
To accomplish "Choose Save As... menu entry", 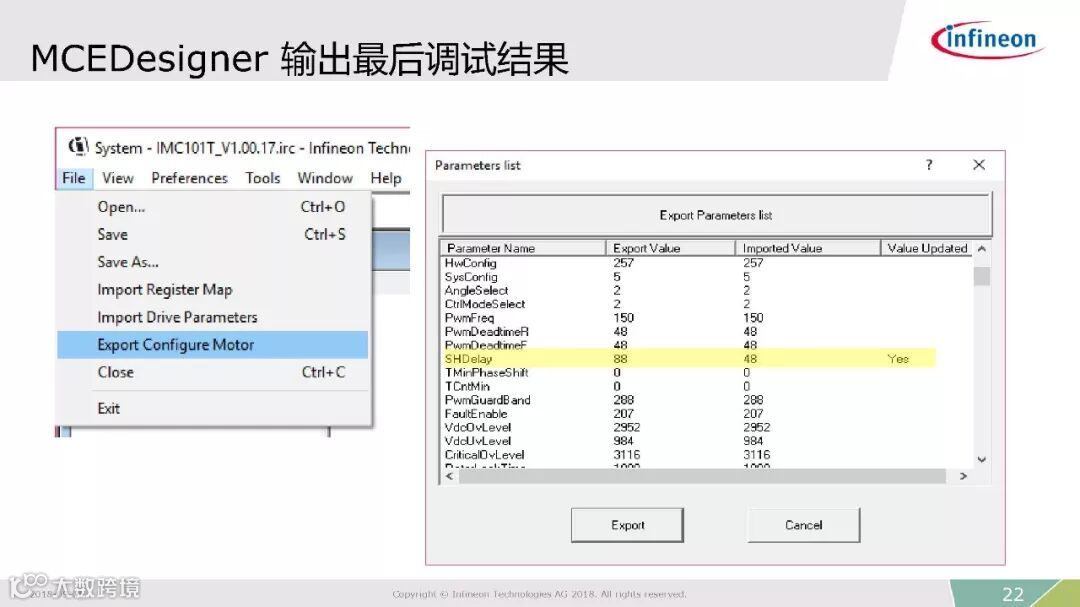I will click(212, 262).
